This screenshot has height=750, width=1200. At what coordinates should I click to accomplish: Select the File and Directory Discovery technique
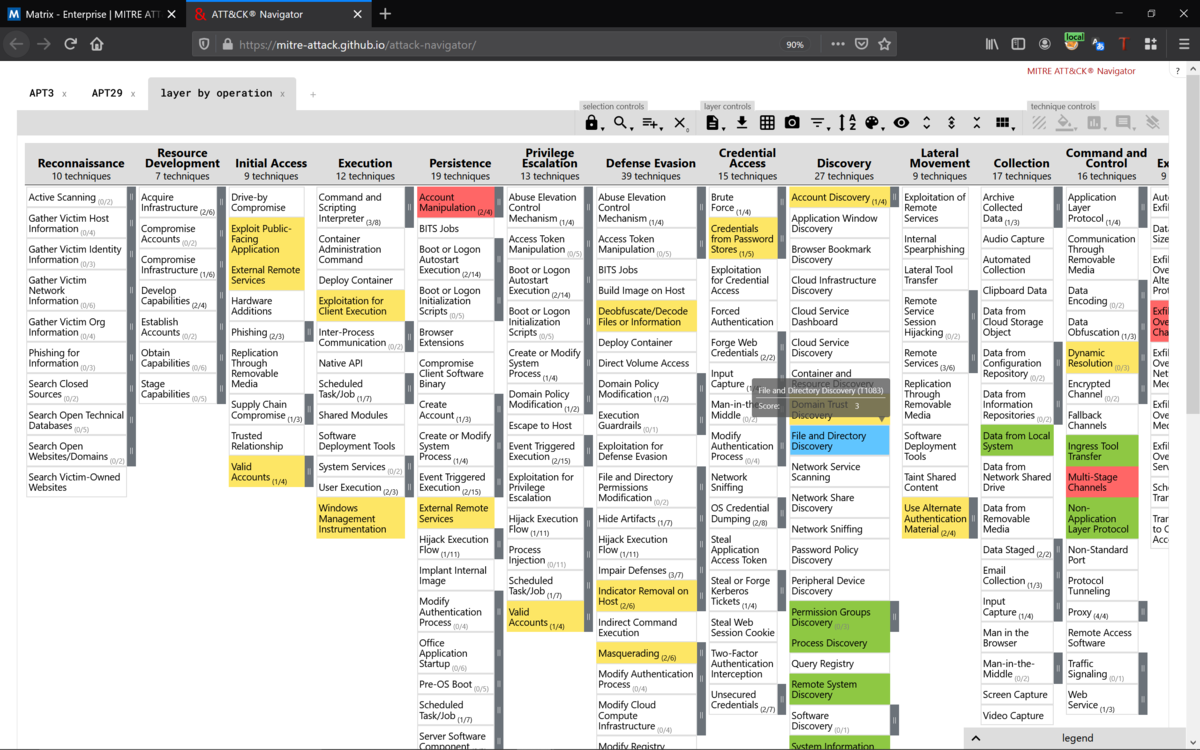click(838, 440)
